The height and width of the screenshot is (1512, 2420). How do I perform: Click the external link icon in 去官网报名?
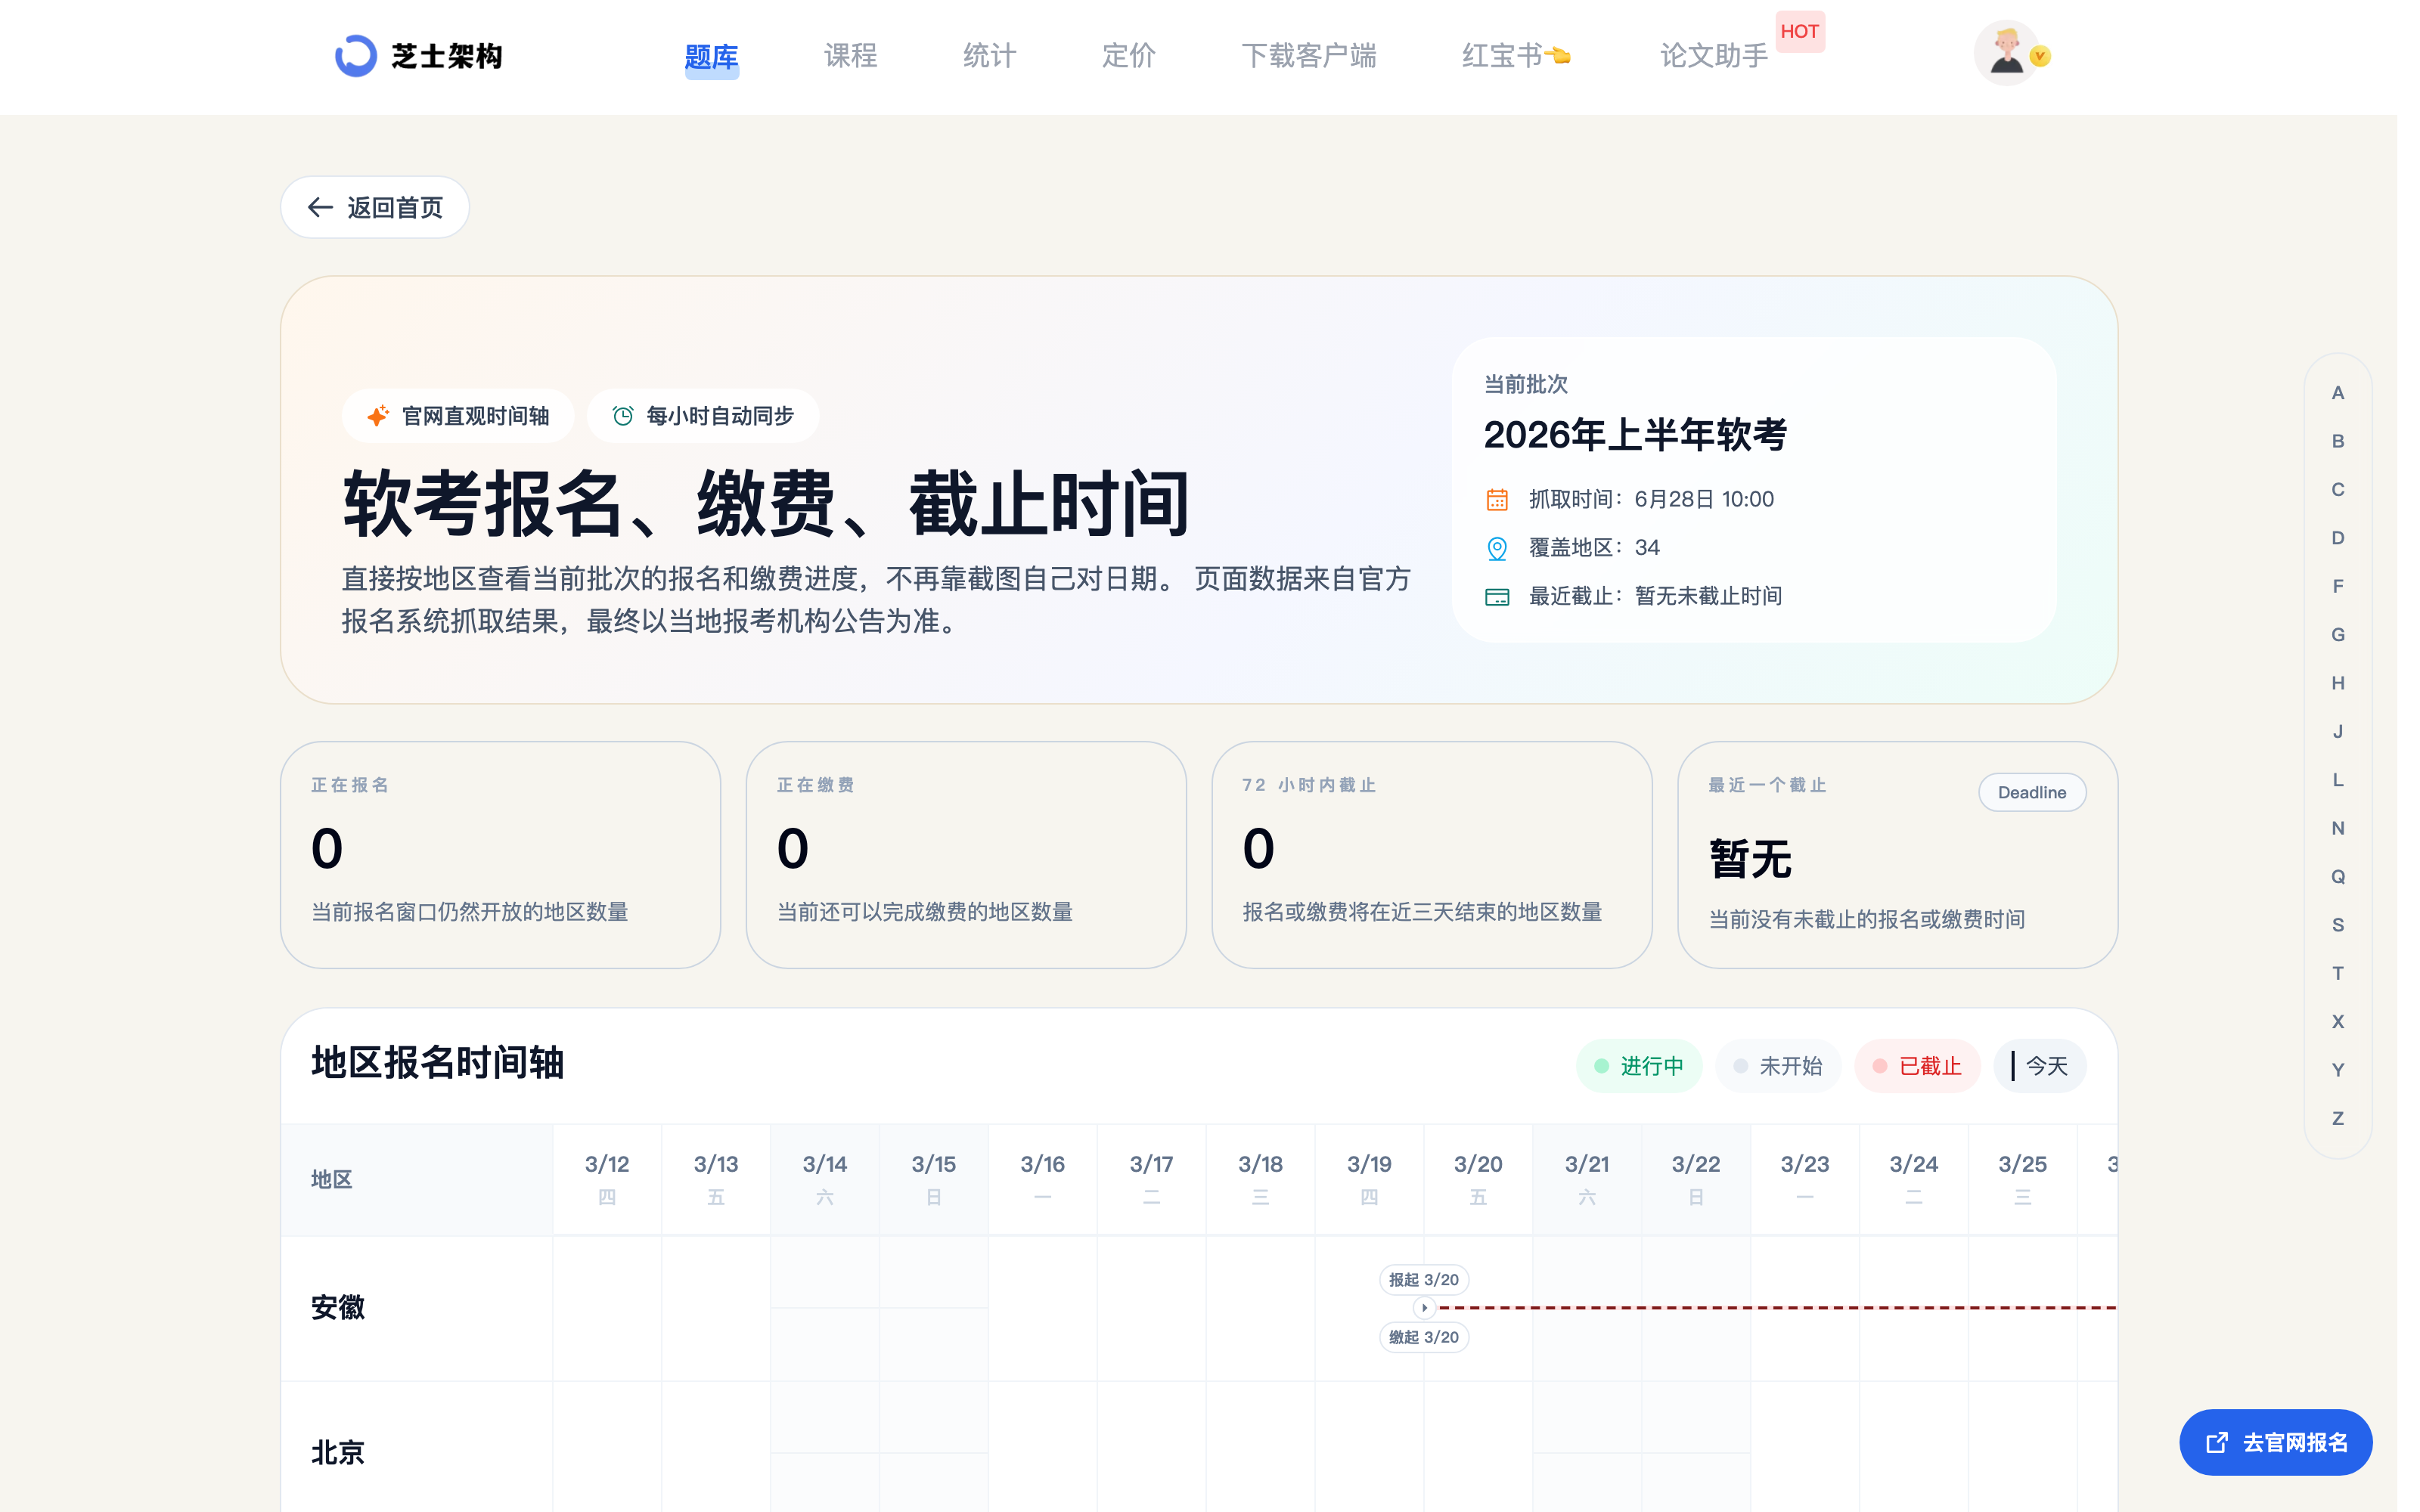pyautogui.click(x=2217, y=1442)
